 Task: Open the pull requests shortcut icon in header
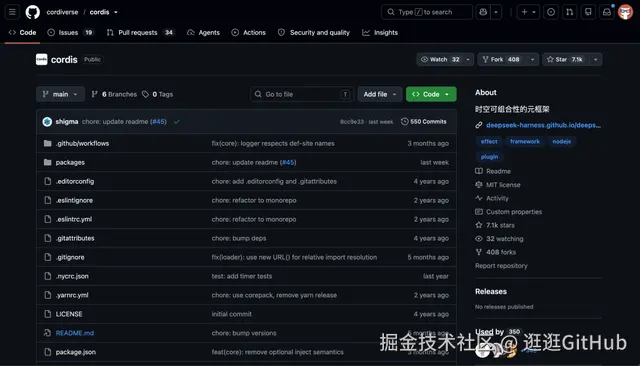(x=569, y=12)
